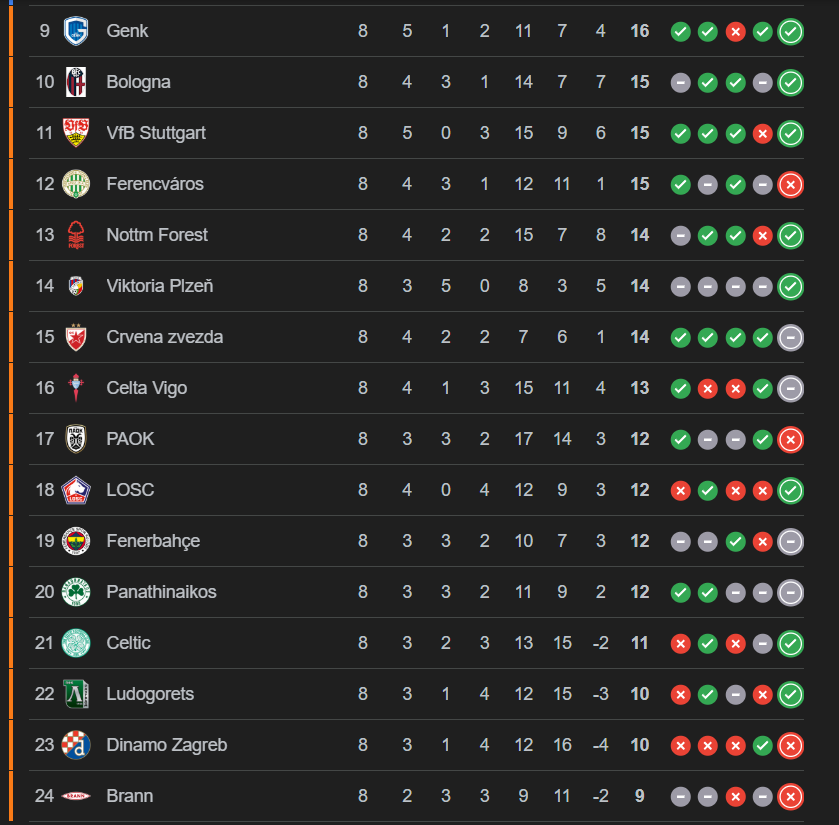Click the LOSC club badge

tap(76, 490)
